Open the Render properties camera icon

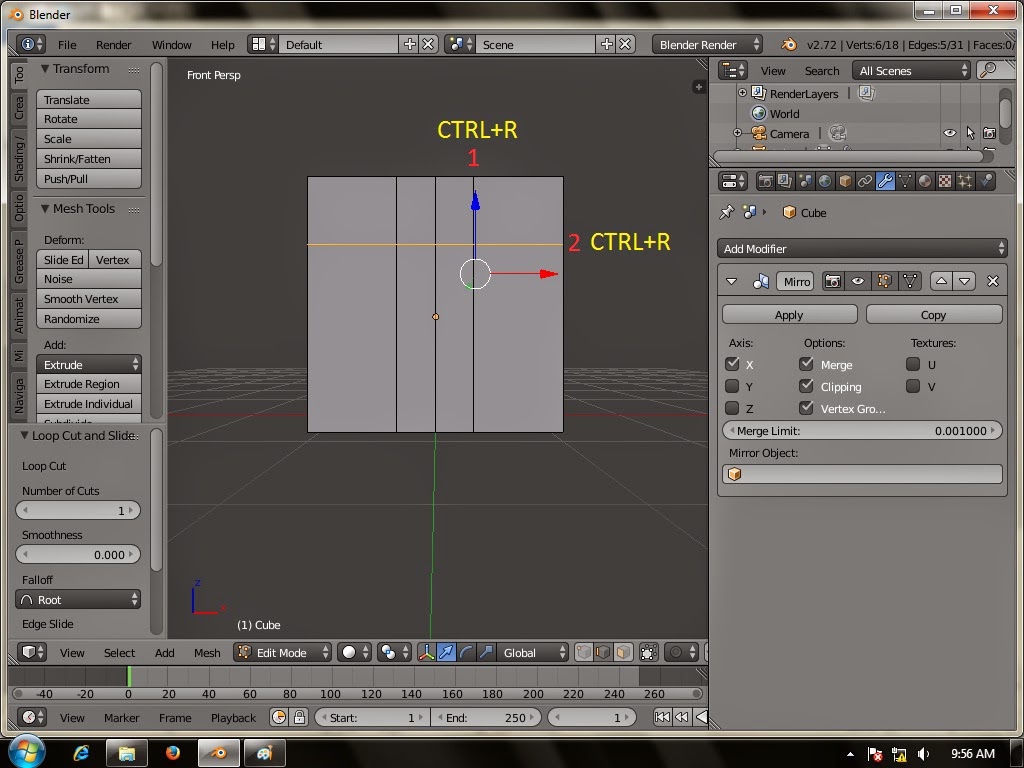click(765, 181)
